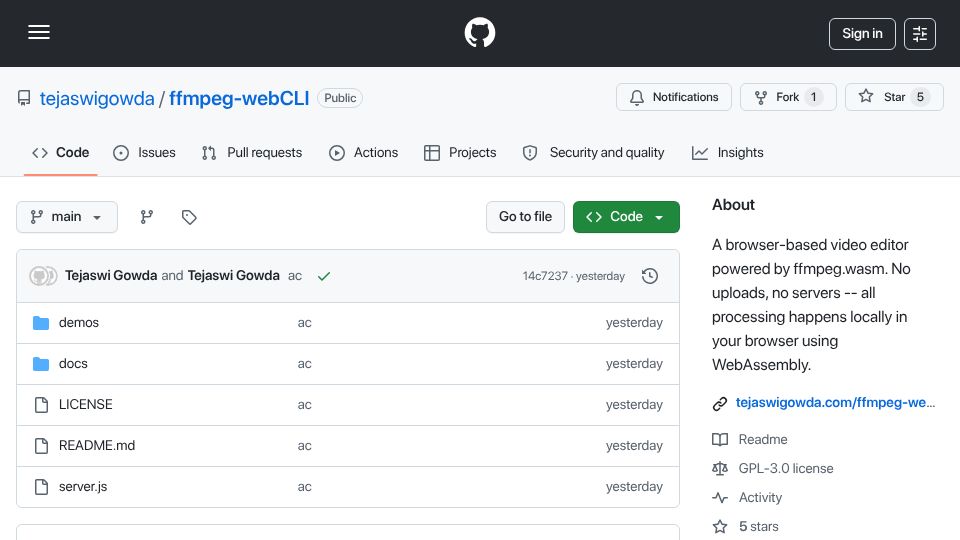Open the README.md file

pos(97,446)
